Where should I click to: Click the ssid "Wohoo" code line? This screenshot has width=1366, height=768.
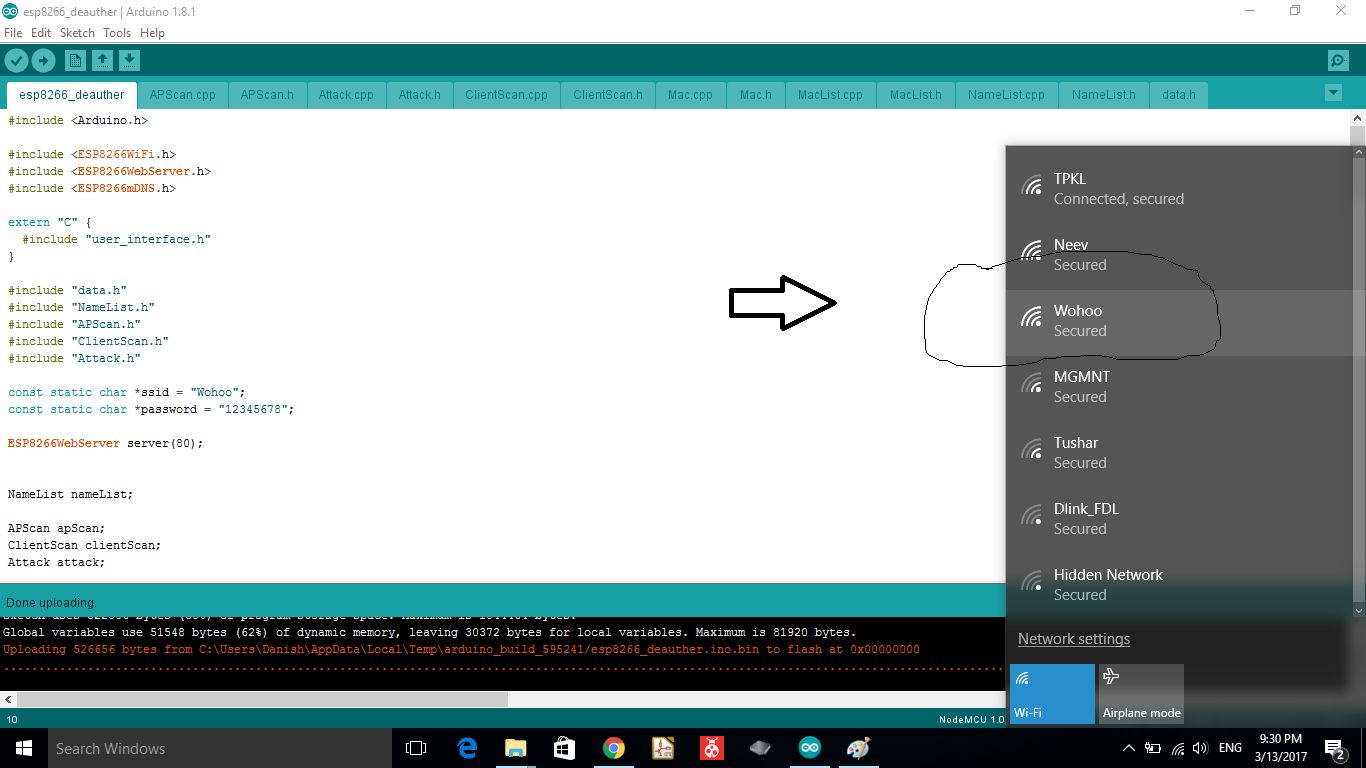(126, 392)
